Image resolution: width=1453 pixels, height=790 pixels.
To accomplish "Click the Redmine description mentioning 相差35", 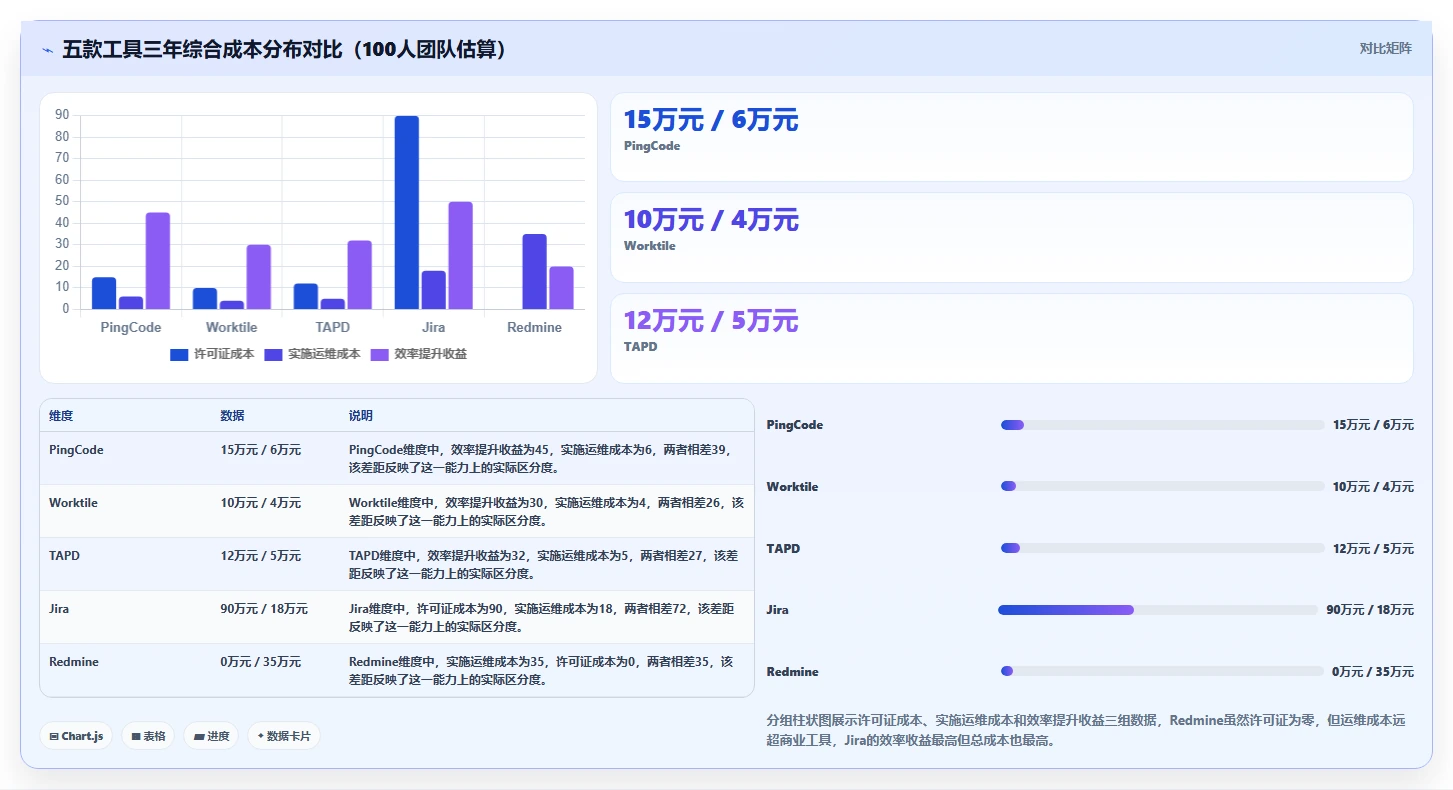I will 541,670.
